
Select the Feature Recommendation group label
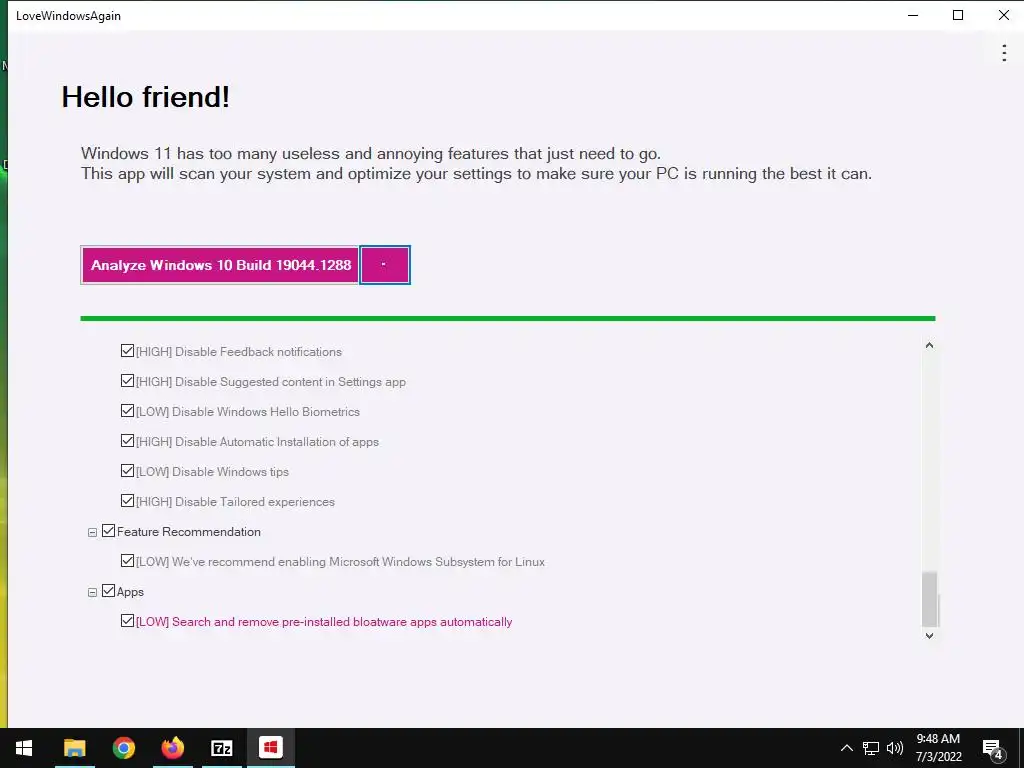[189, 532]
